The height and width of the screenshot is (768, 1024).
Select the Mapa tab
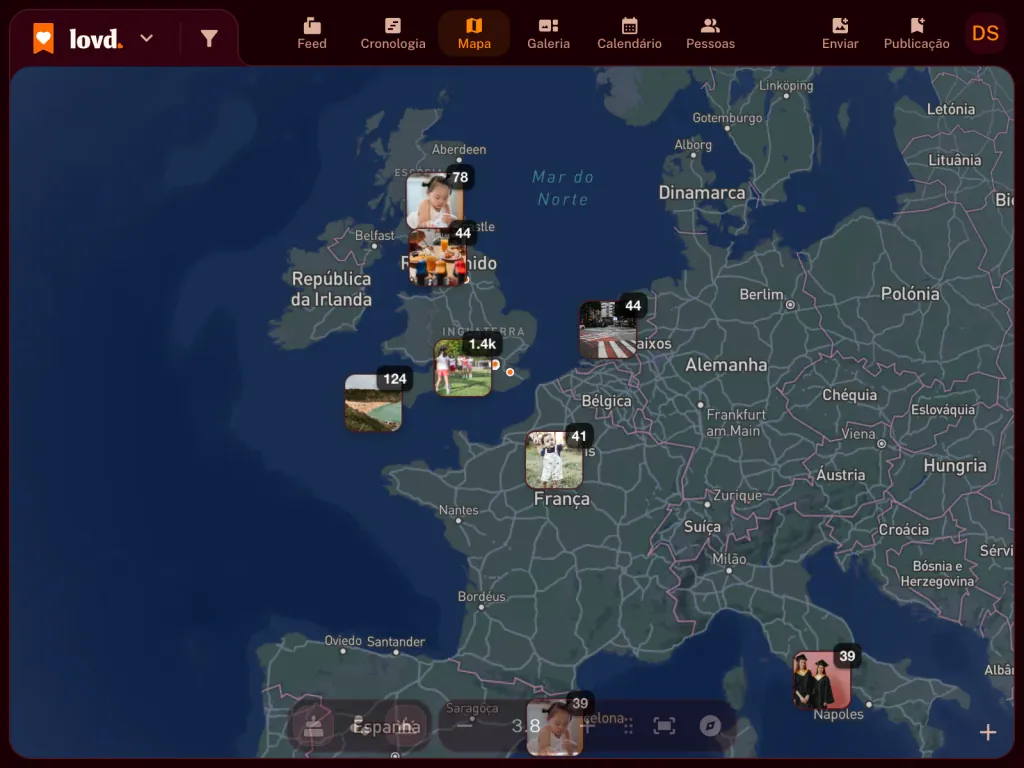pos(474,34)
